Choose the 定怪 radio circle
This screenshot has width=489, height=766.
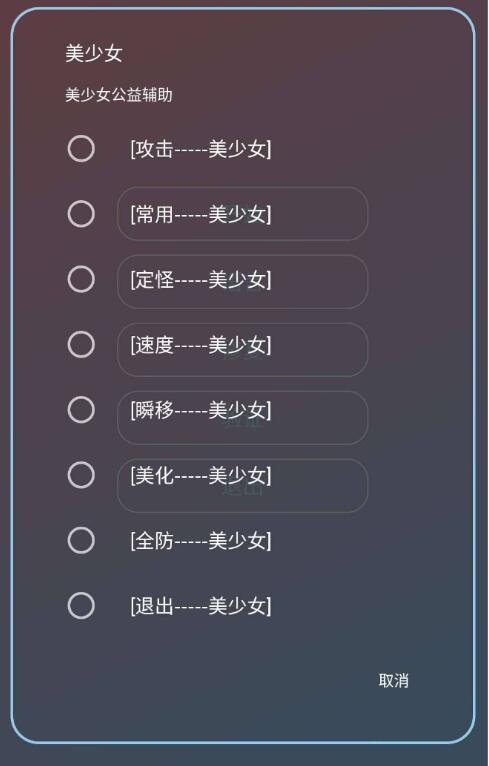pos(81,279)
